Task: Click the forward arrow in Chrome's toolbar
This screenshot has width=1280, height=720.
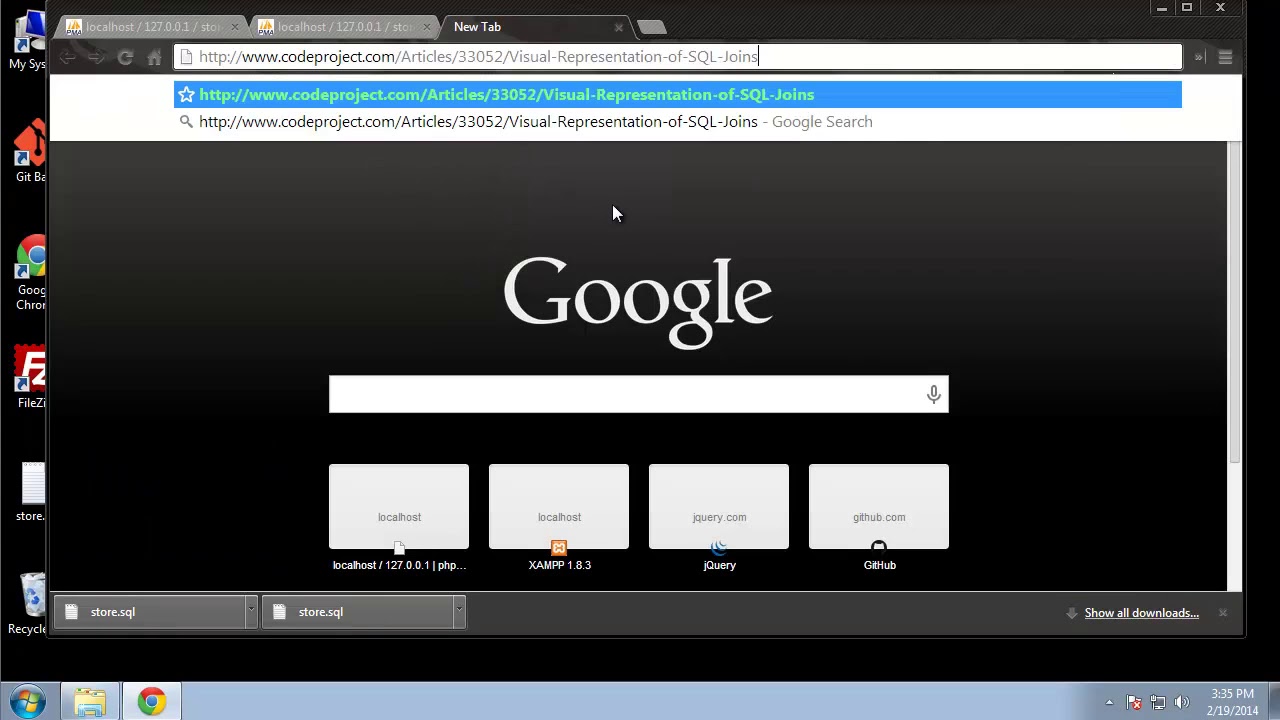Action: point(96,57)
